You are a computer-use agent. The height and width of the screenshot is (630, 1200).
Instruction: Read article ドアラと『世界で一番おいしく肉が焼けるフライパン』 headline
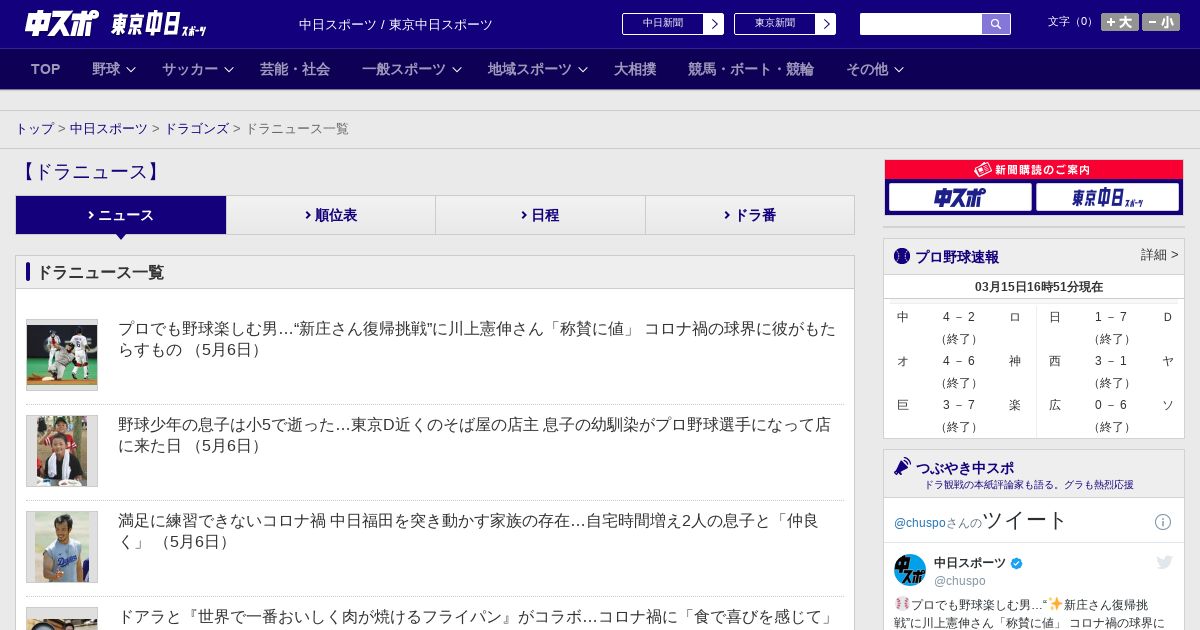pyautogui.click(x=476, y=617)
